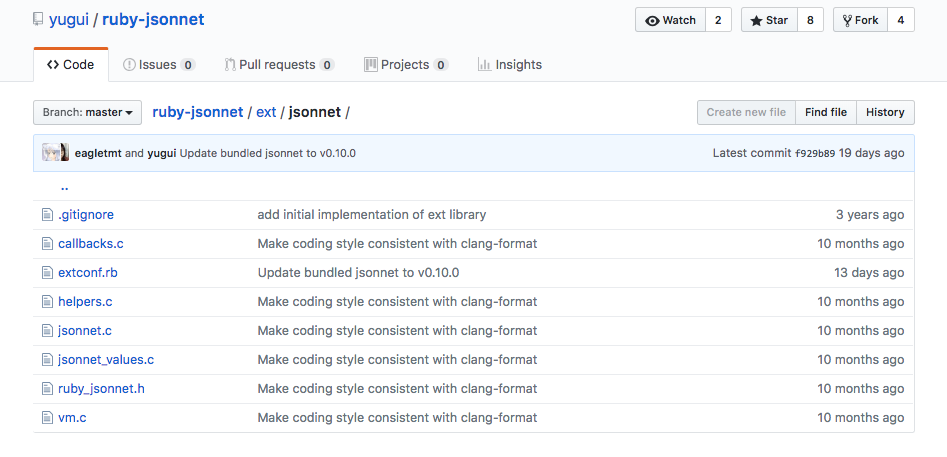Open the yugui owner link
947x457 pixels.
pos(69,20)
